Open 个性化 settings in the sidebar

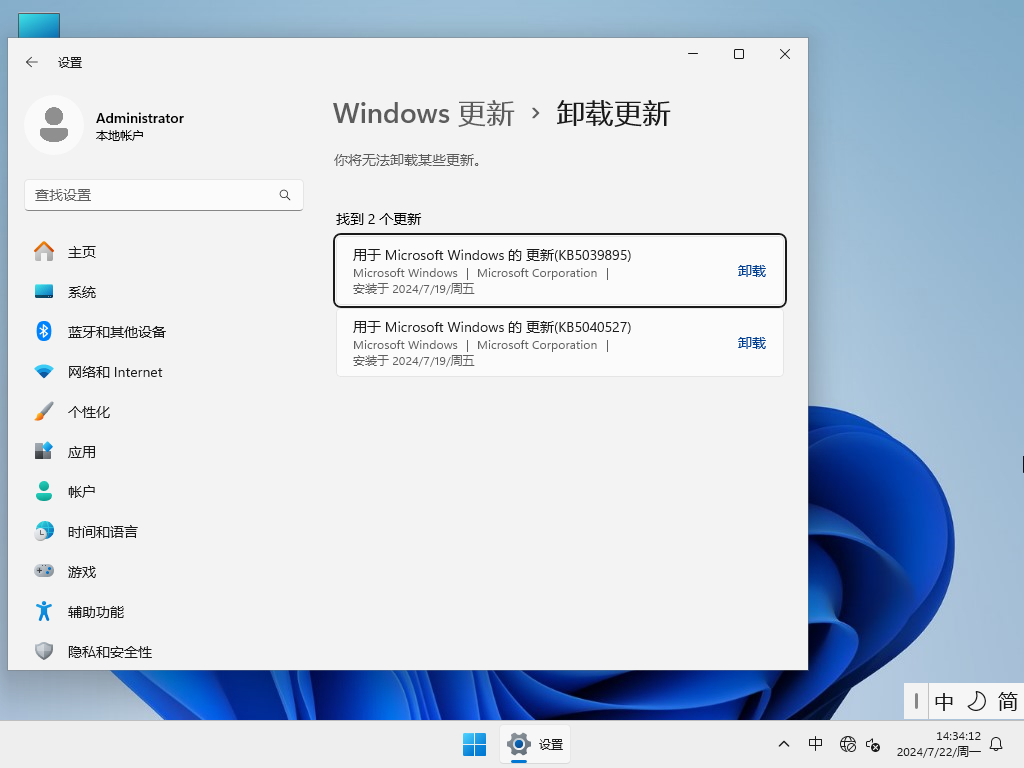coord(90,411)
